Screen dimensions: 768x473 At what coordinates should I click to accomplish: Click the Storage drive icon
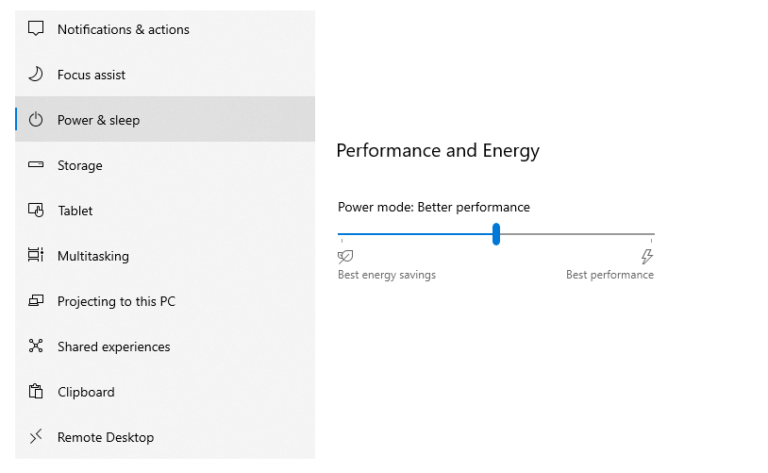pos(36,165)
